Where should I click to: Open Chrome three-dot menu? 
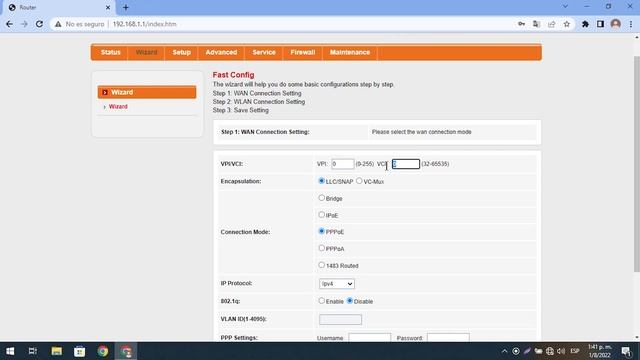click(x=631, y=24)
